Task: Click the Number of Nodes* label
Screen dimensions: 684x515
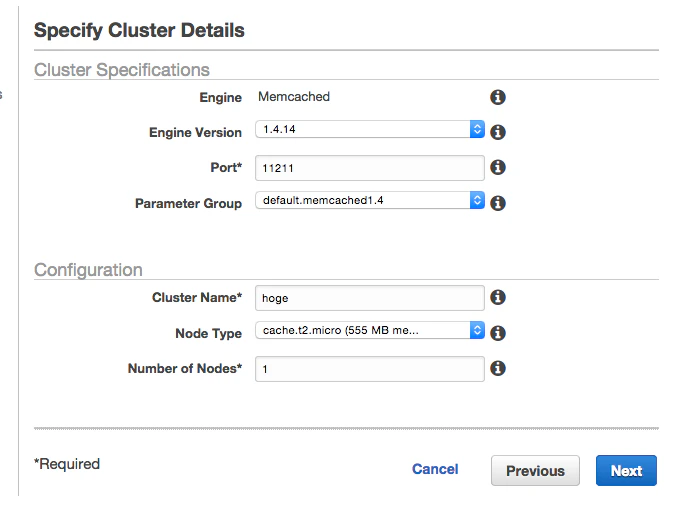Action: pos(185,368)
